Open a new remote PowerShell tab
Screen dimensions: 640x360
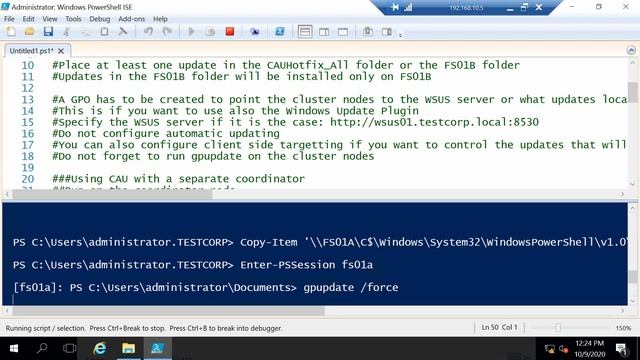coord(255,31)
